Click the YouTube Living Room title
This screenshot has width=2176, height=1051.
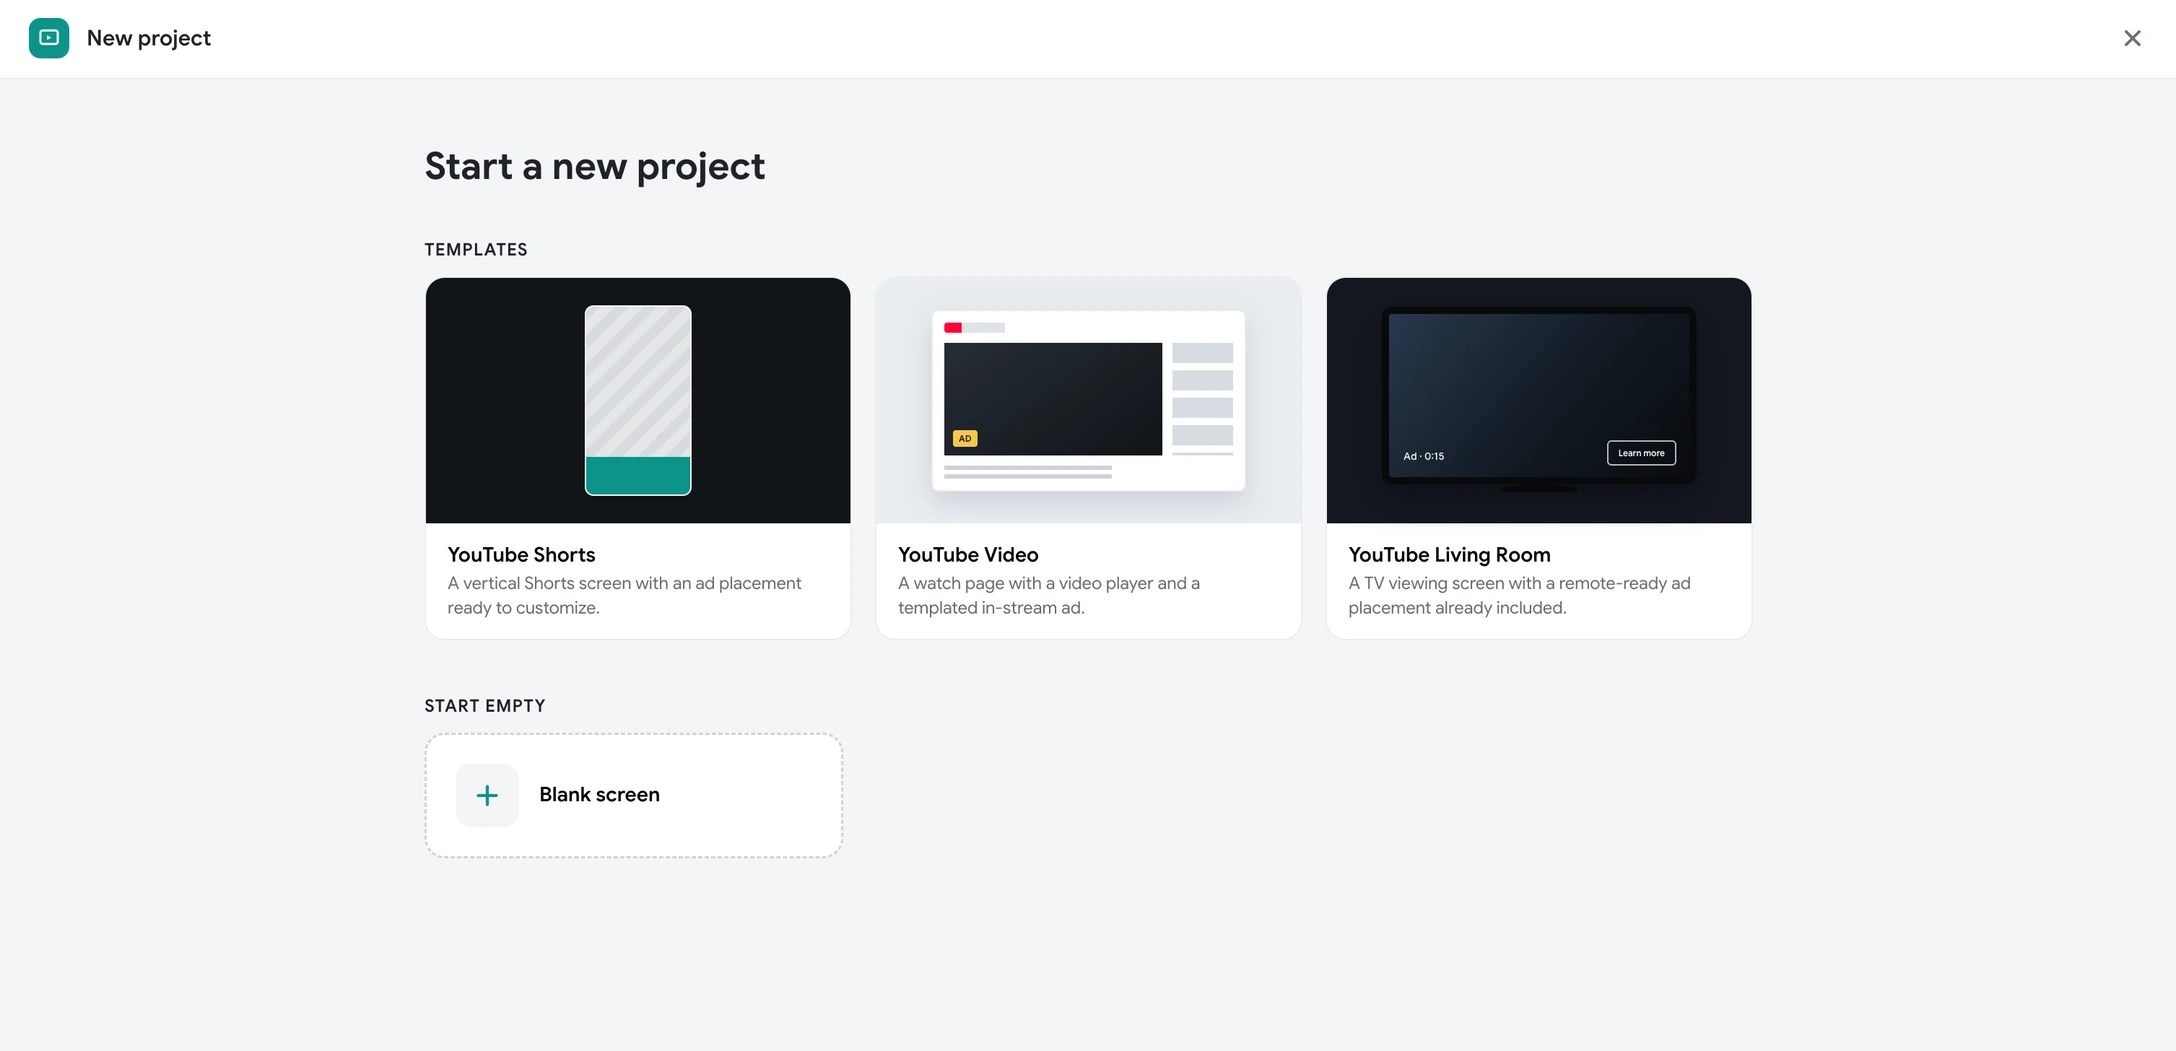point(1449,555)
